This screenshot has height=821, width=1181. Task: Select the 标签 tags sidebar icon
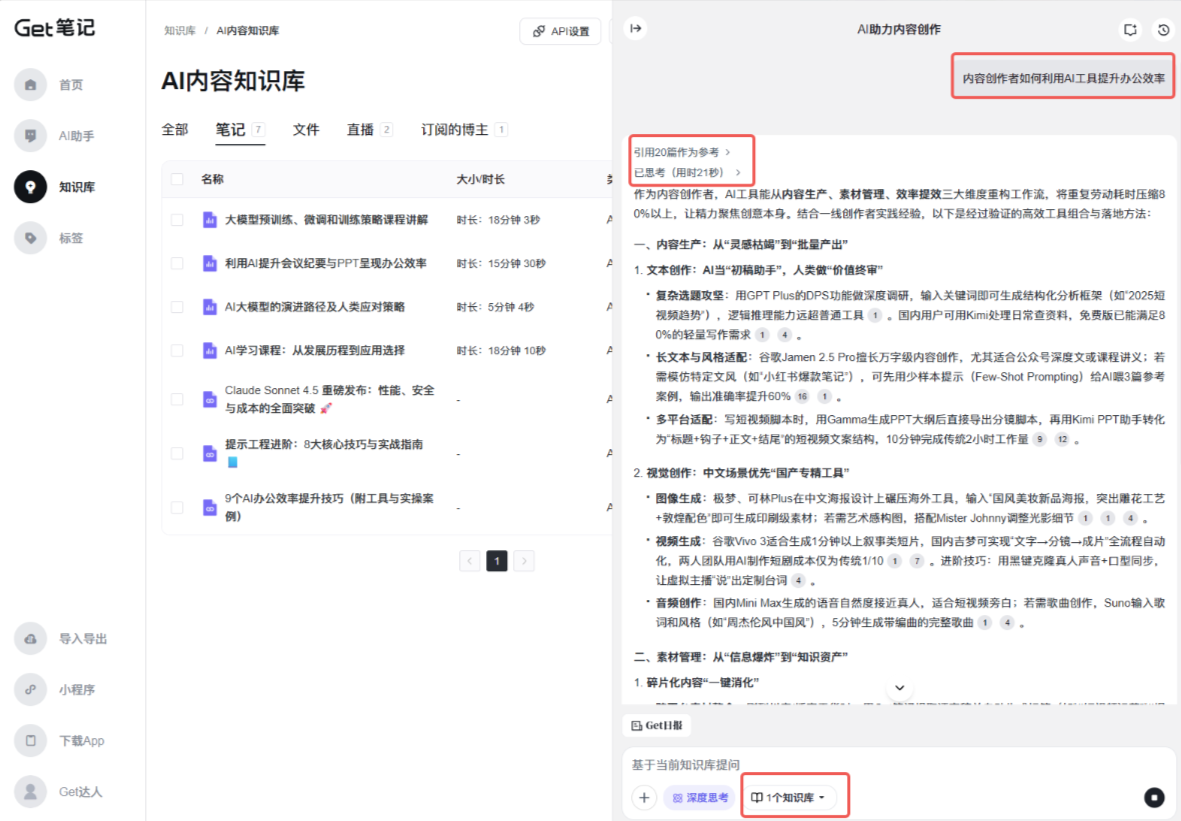tap(31, 238)
